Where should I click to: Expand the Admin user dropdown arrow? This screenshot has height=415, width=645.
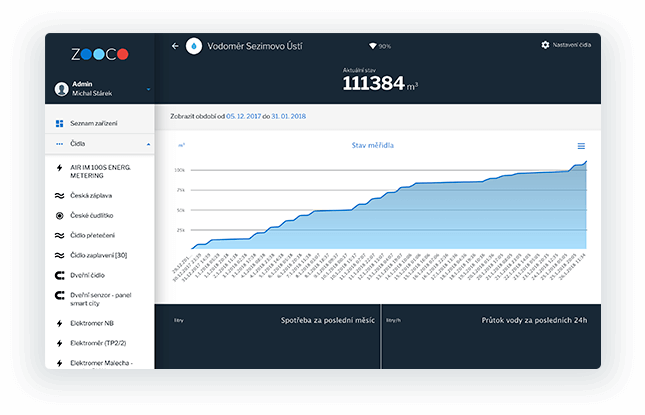148,89
